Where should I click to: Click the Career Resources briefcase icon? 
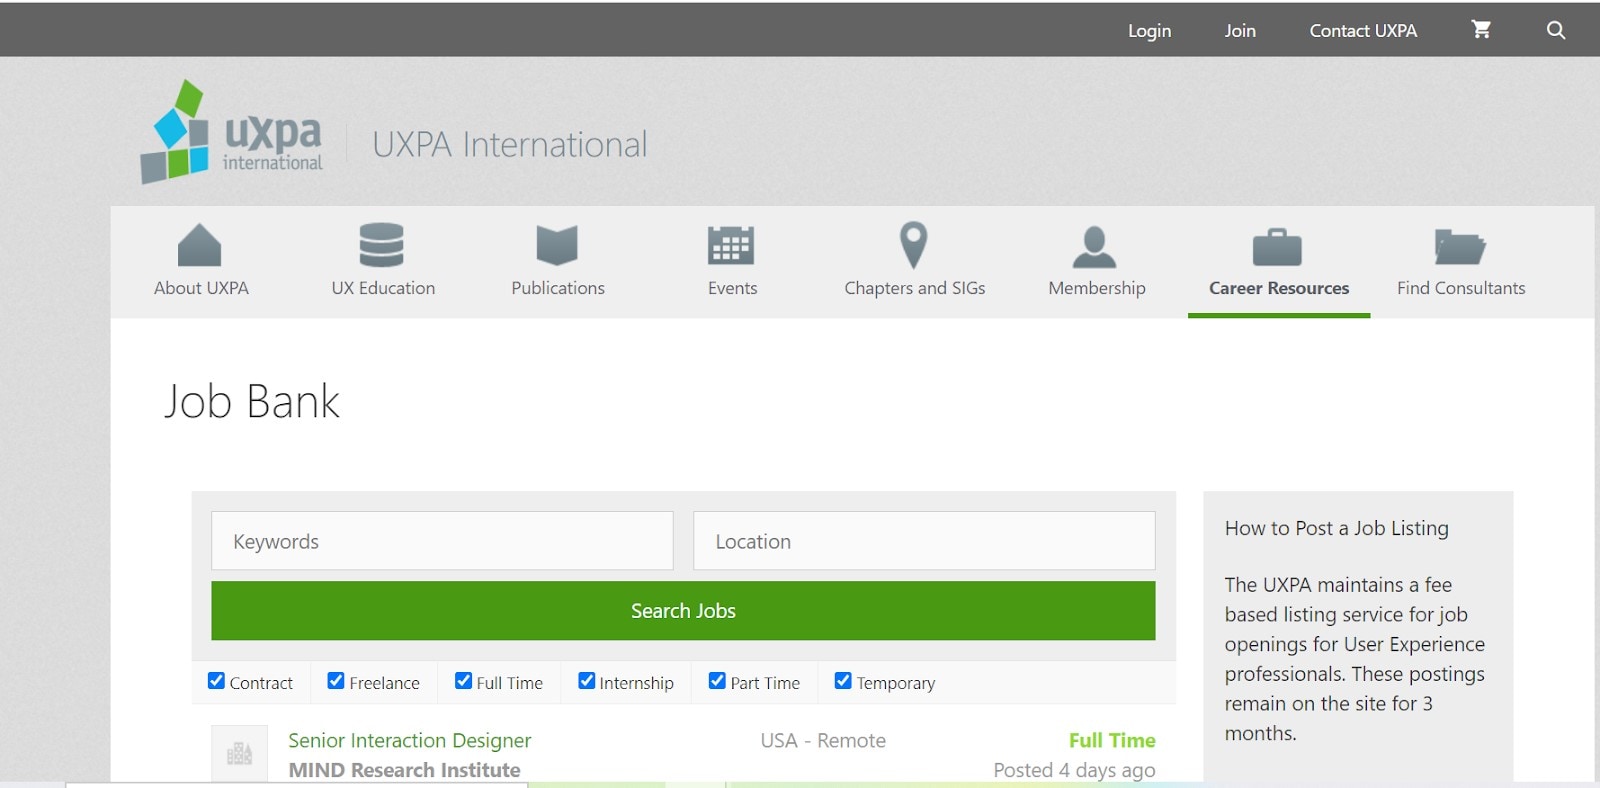pos(1277,247)
